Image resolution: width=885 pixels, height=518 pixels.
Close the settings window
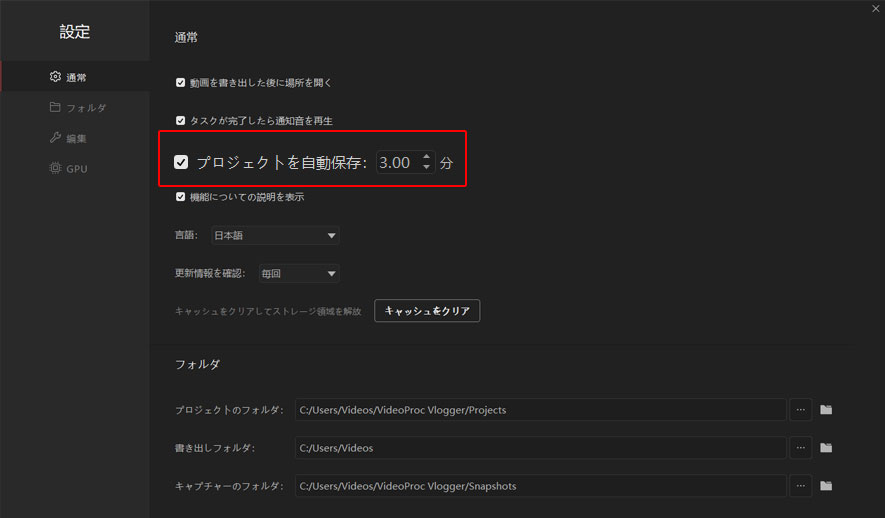point(875,8)
